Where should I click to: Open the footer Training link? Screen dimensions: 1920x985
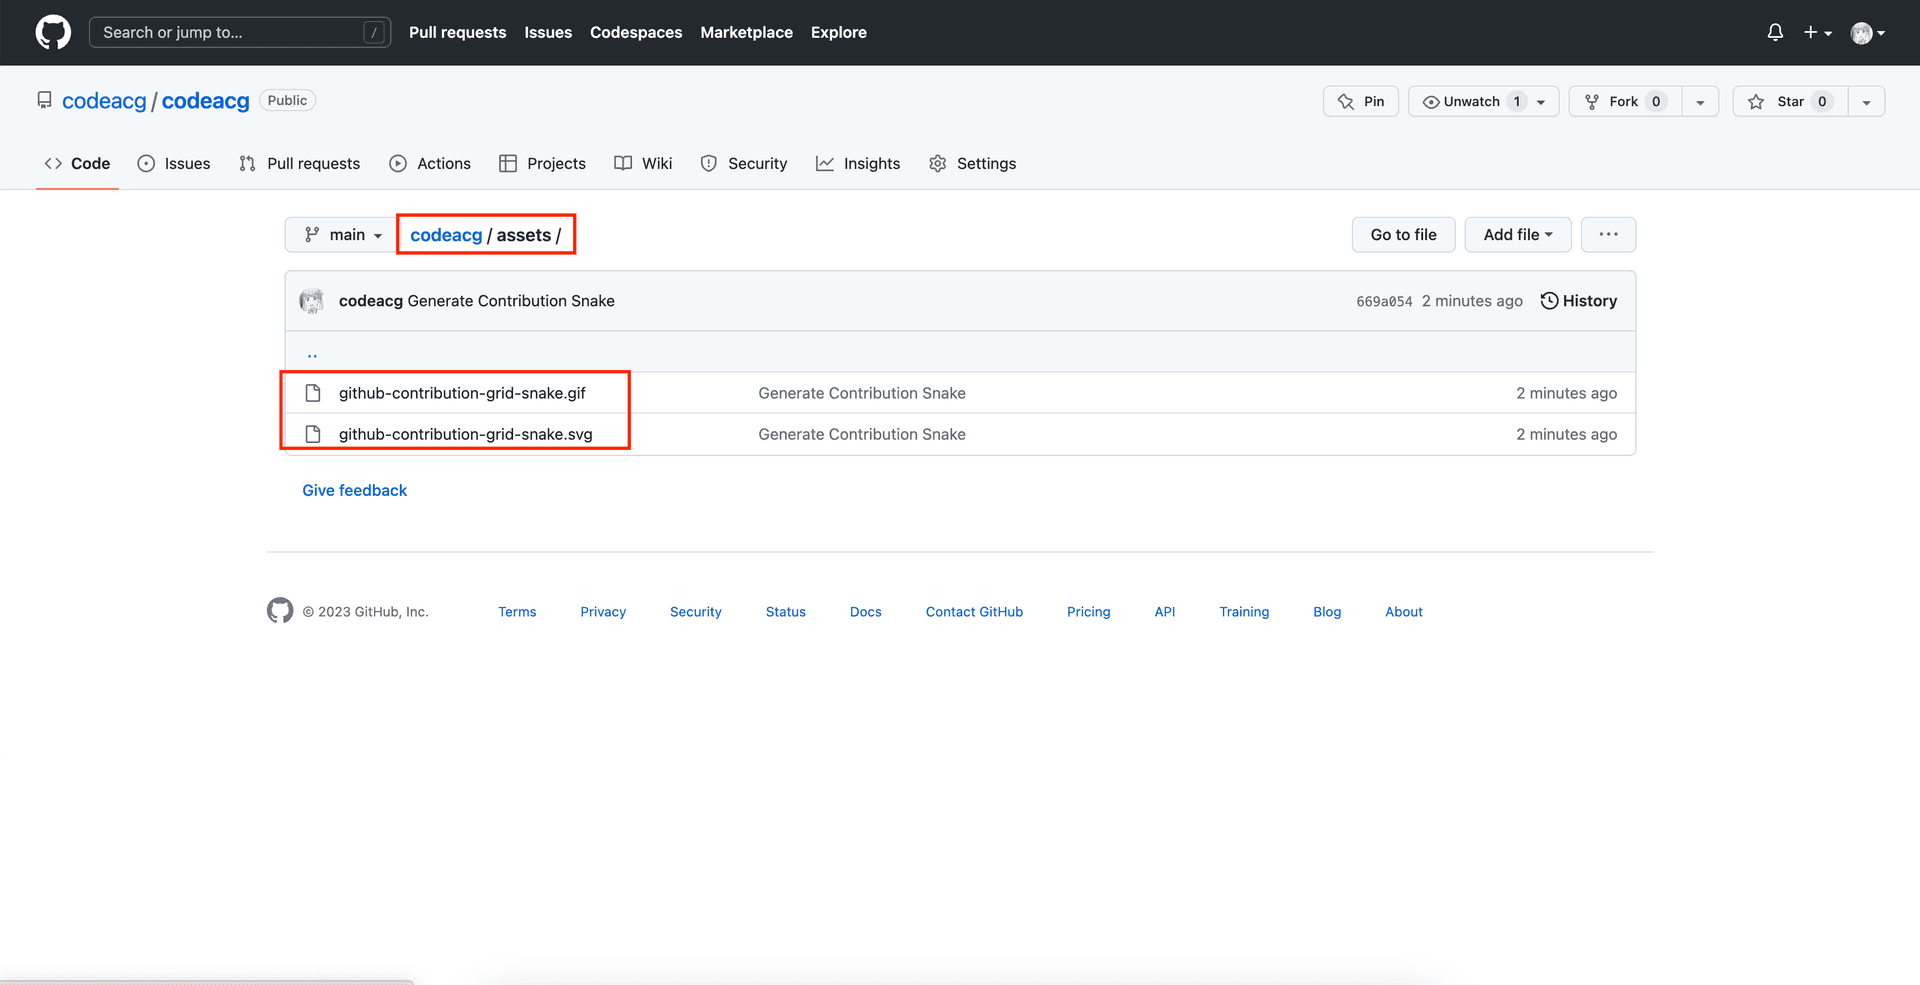(x=1244, y=612)
